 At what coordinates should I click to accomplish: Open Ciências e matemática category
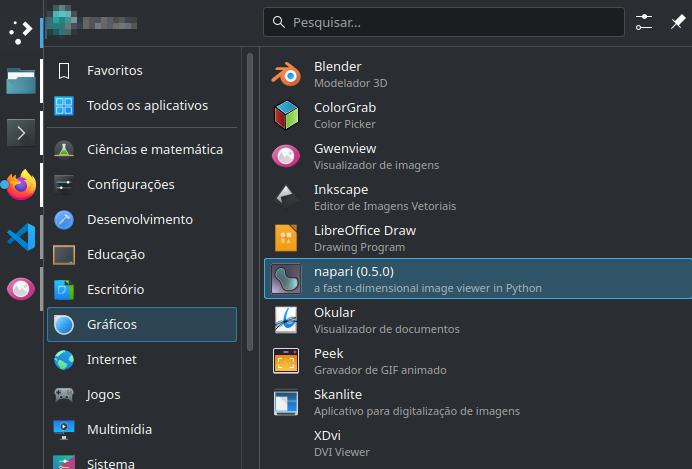(x=141, y=149)
